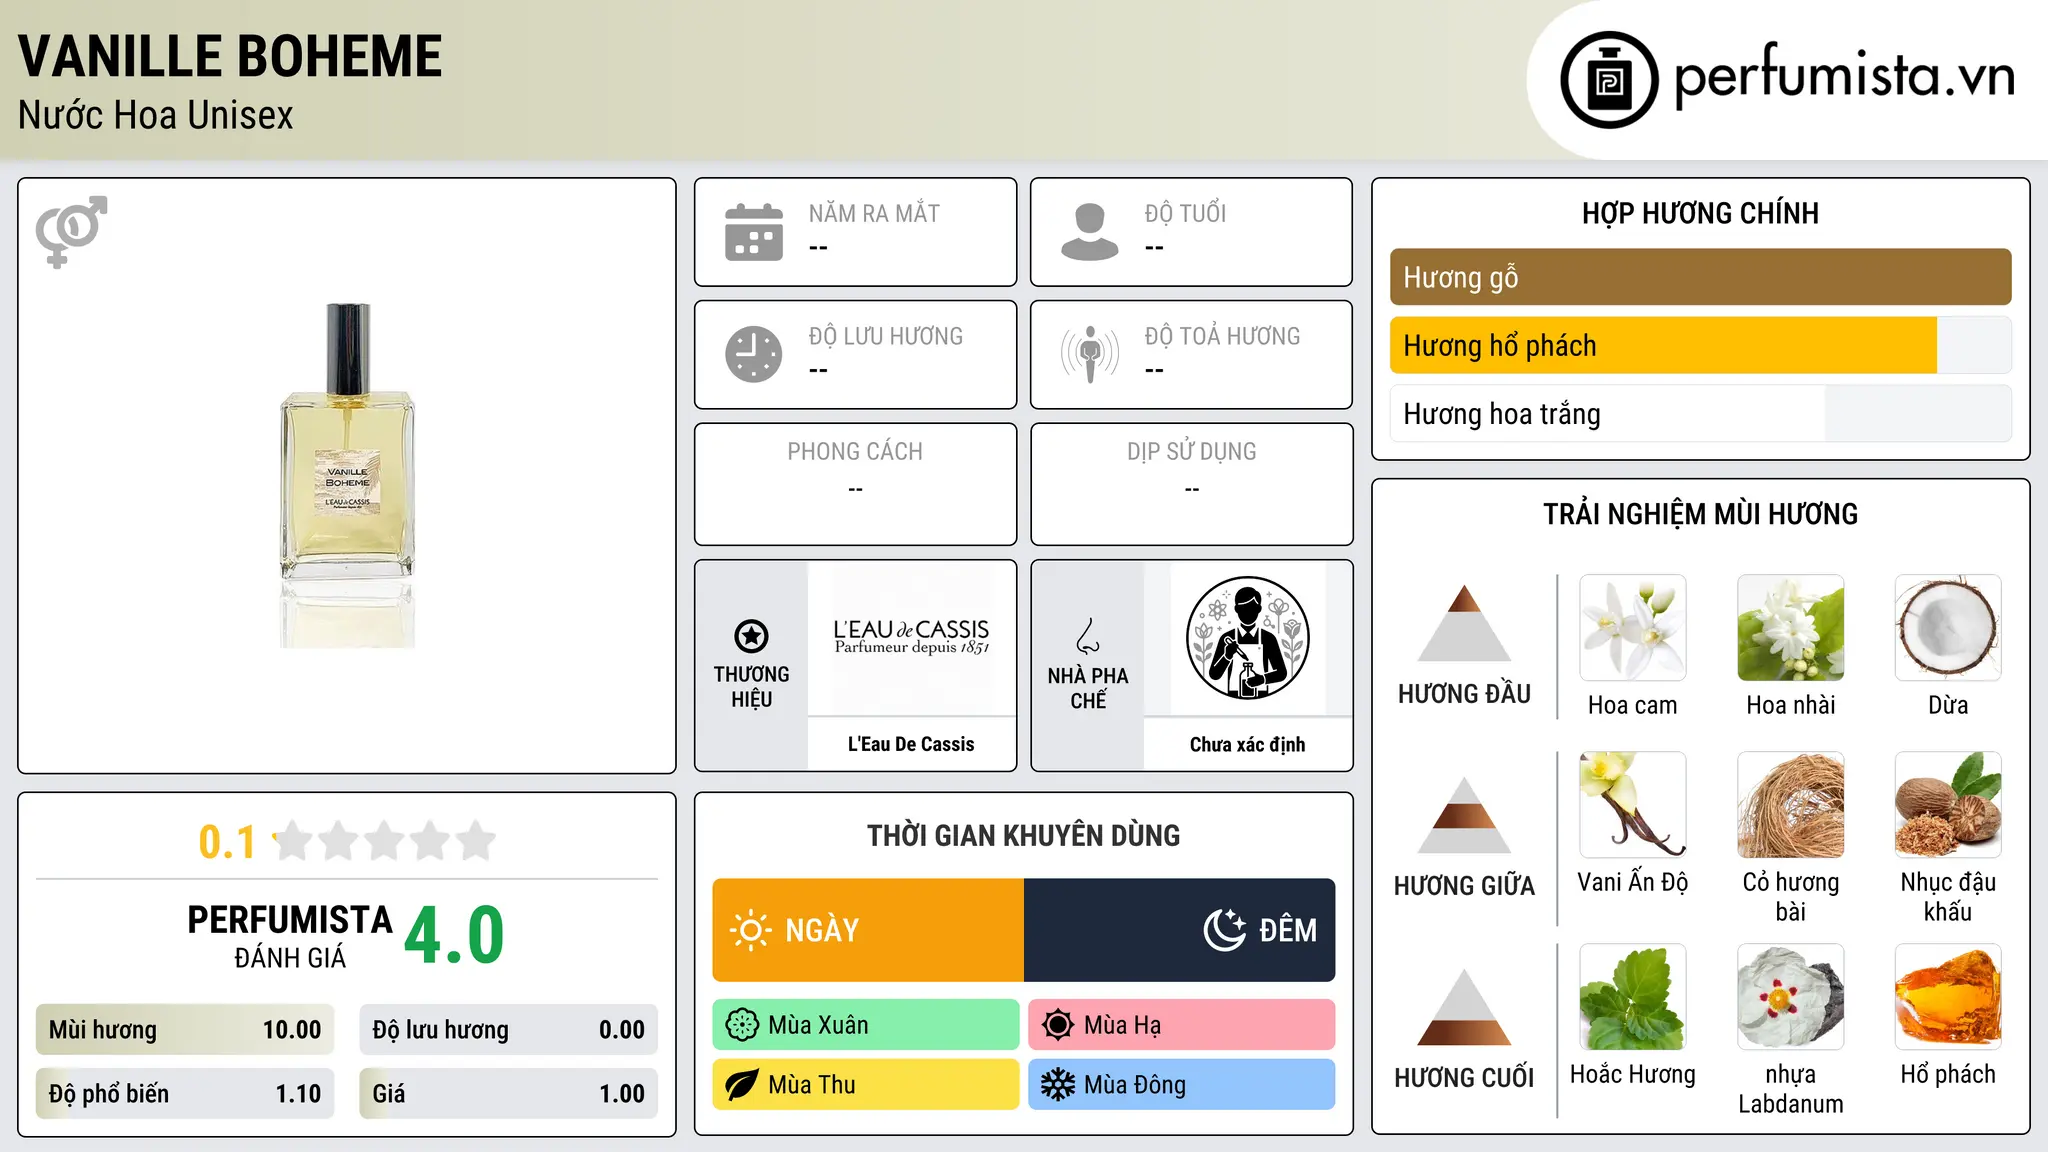Select the nhựa Labdanum note image

pyautogui.click(x=1790, y=997)
